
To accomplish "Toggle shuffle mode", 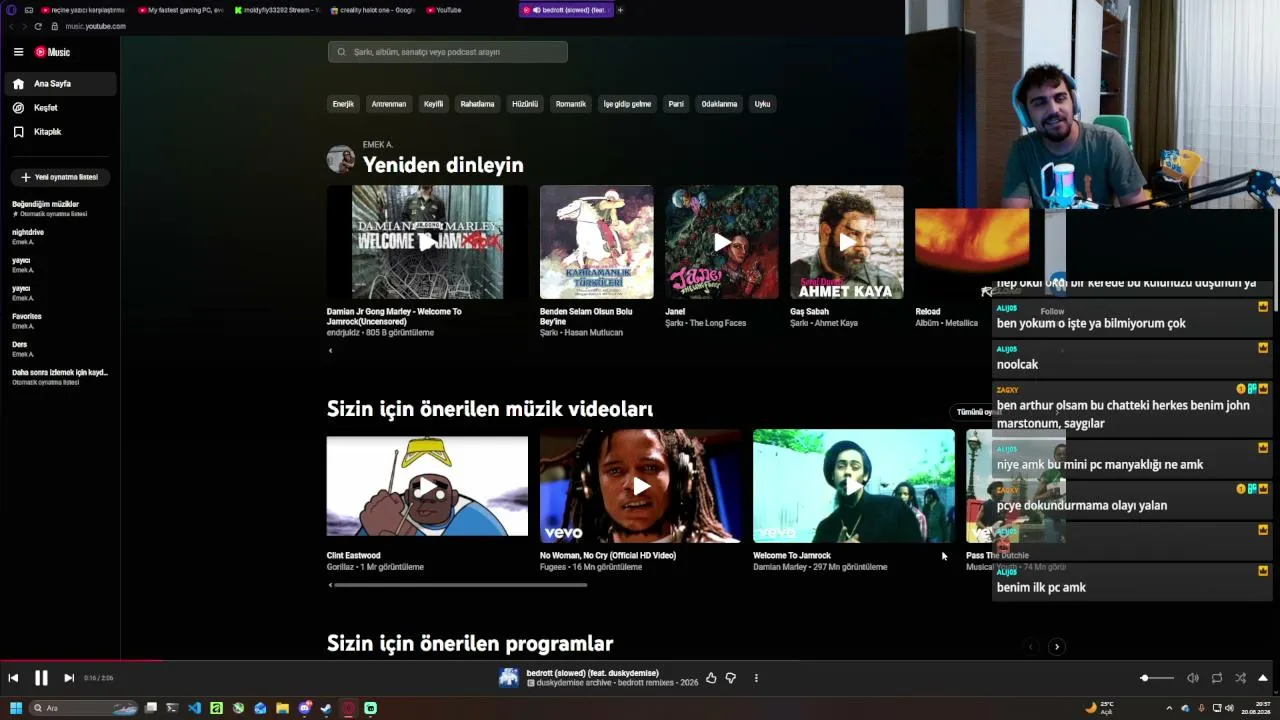I will [x=1241, y=678].
